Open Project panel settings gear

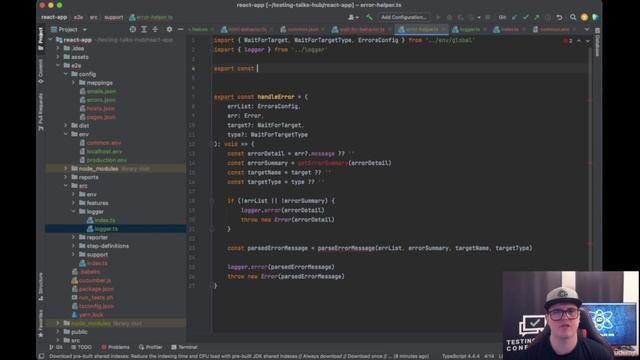169,29
